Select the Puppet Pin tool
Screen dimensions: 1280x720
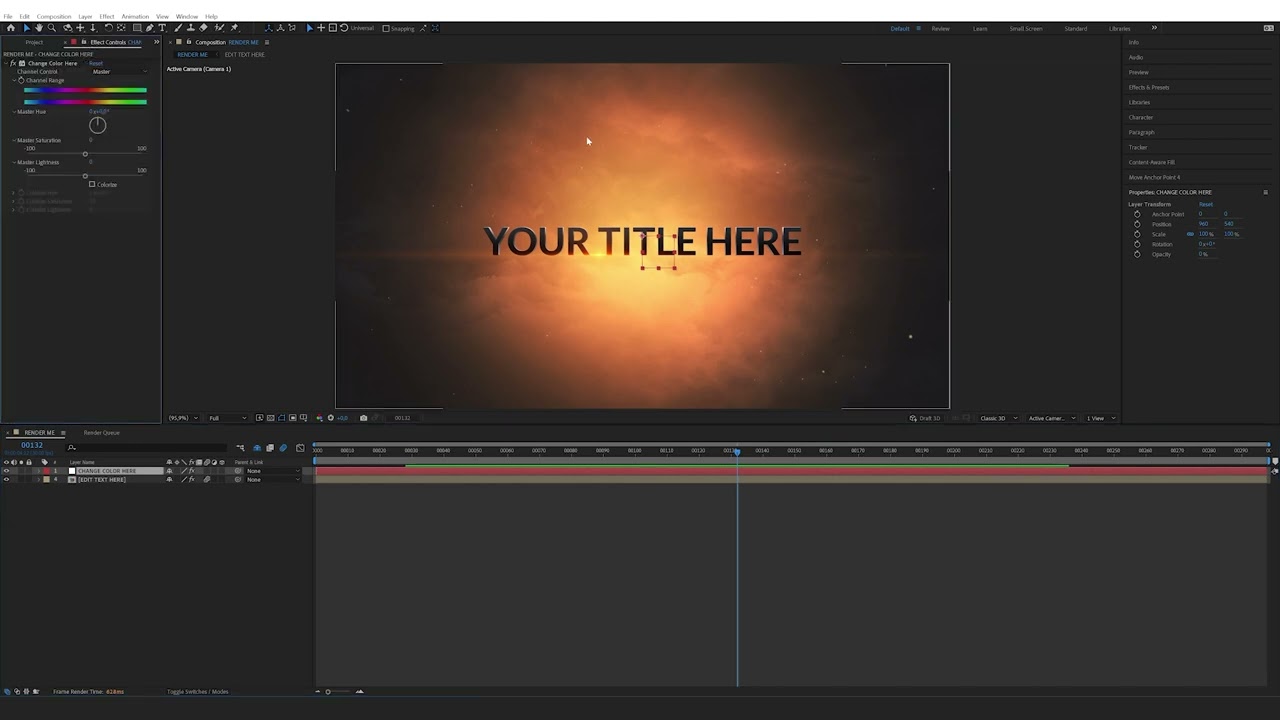[x=234, y=28]
